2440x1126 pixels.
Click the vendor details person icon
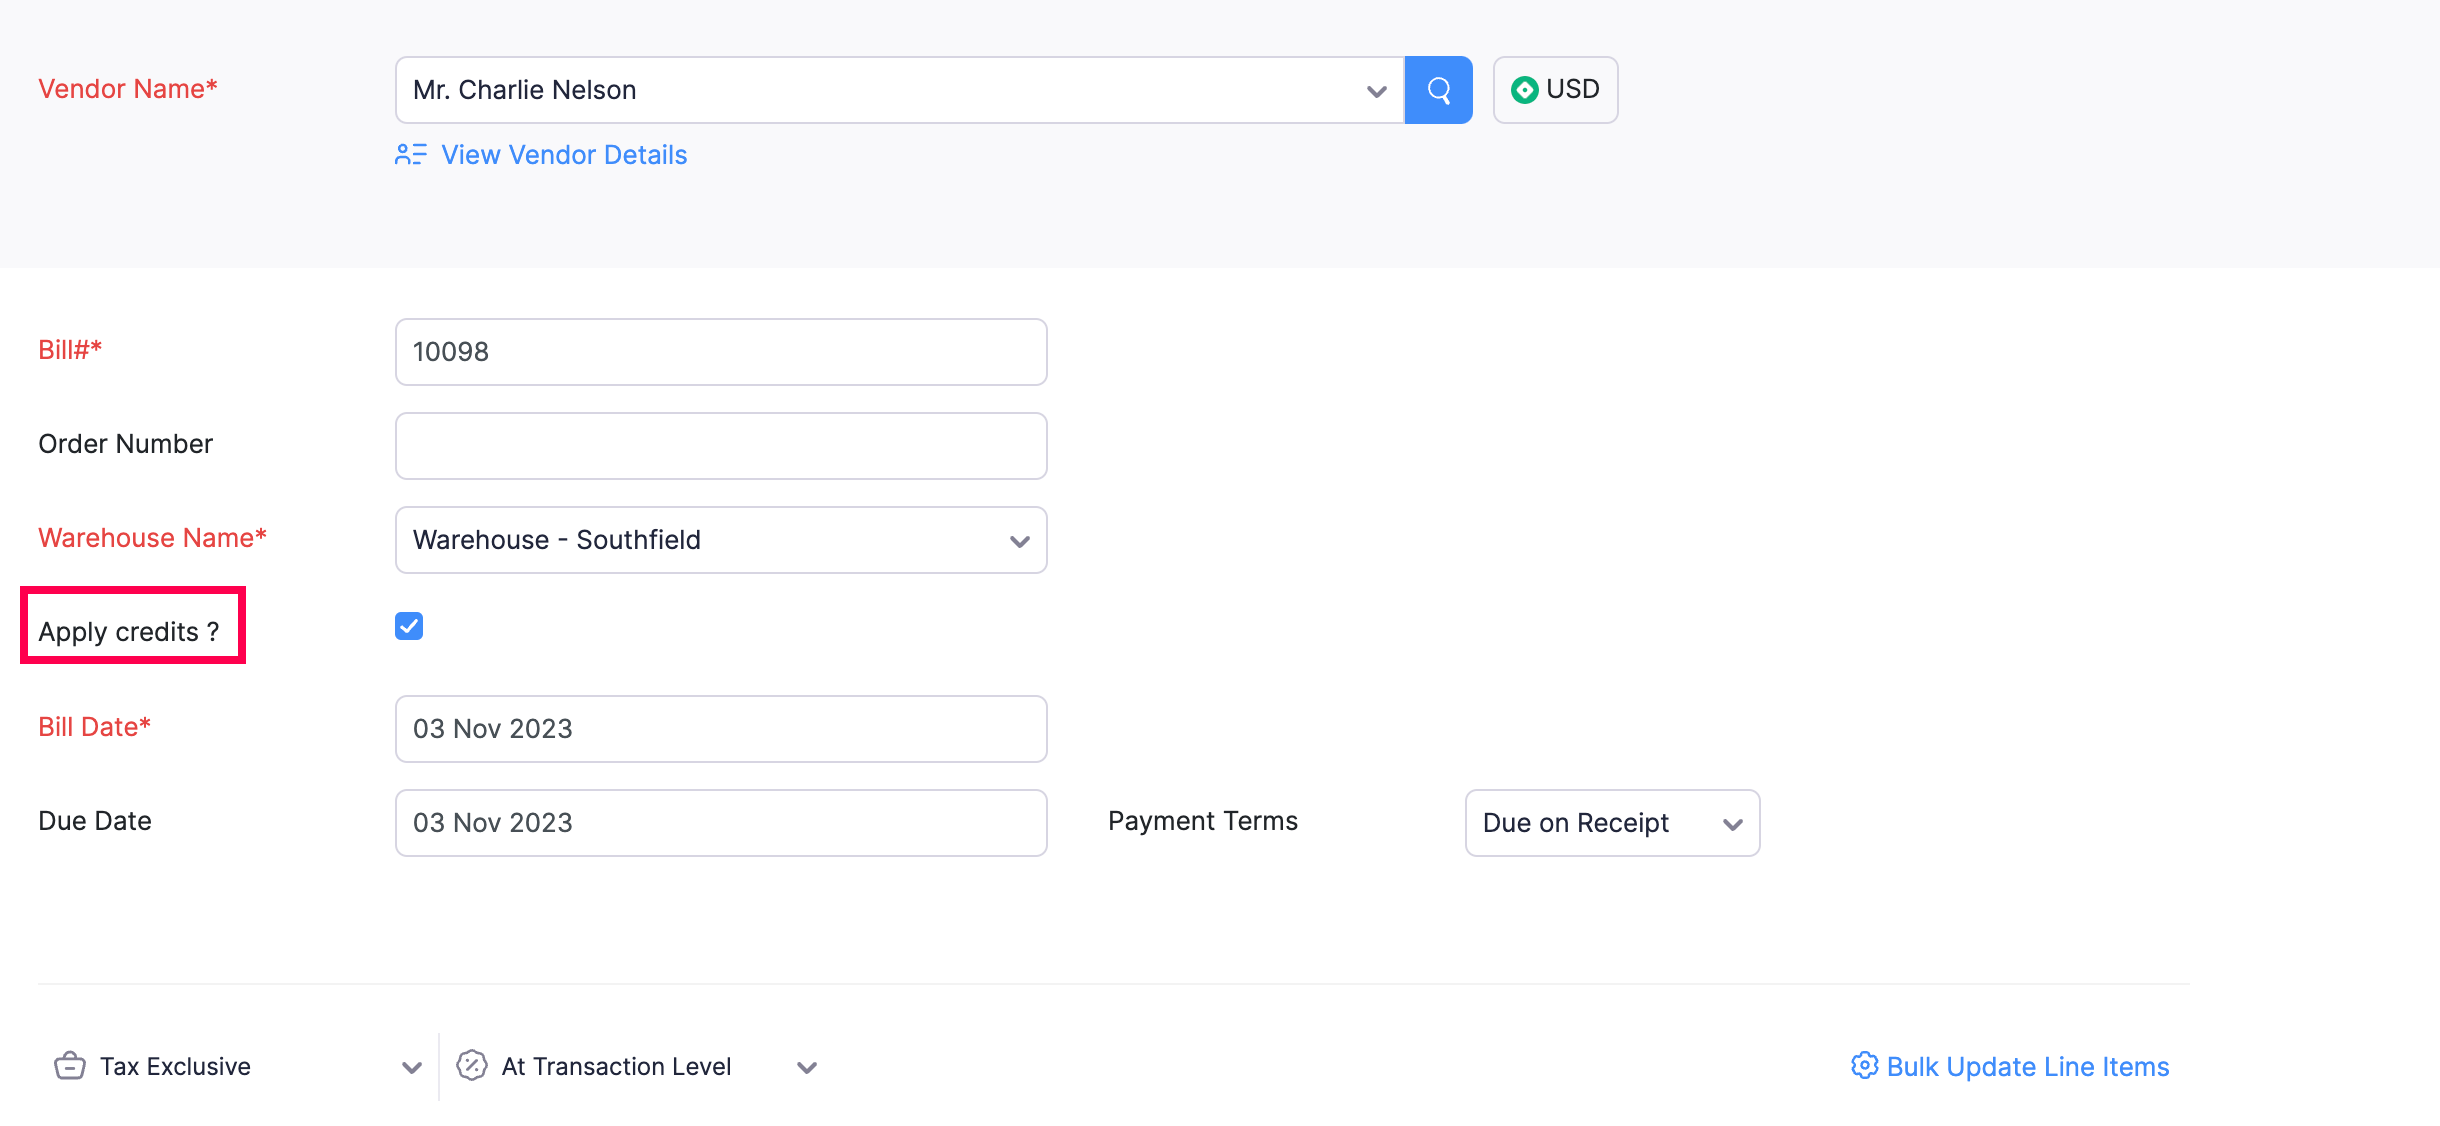(410, 155)
